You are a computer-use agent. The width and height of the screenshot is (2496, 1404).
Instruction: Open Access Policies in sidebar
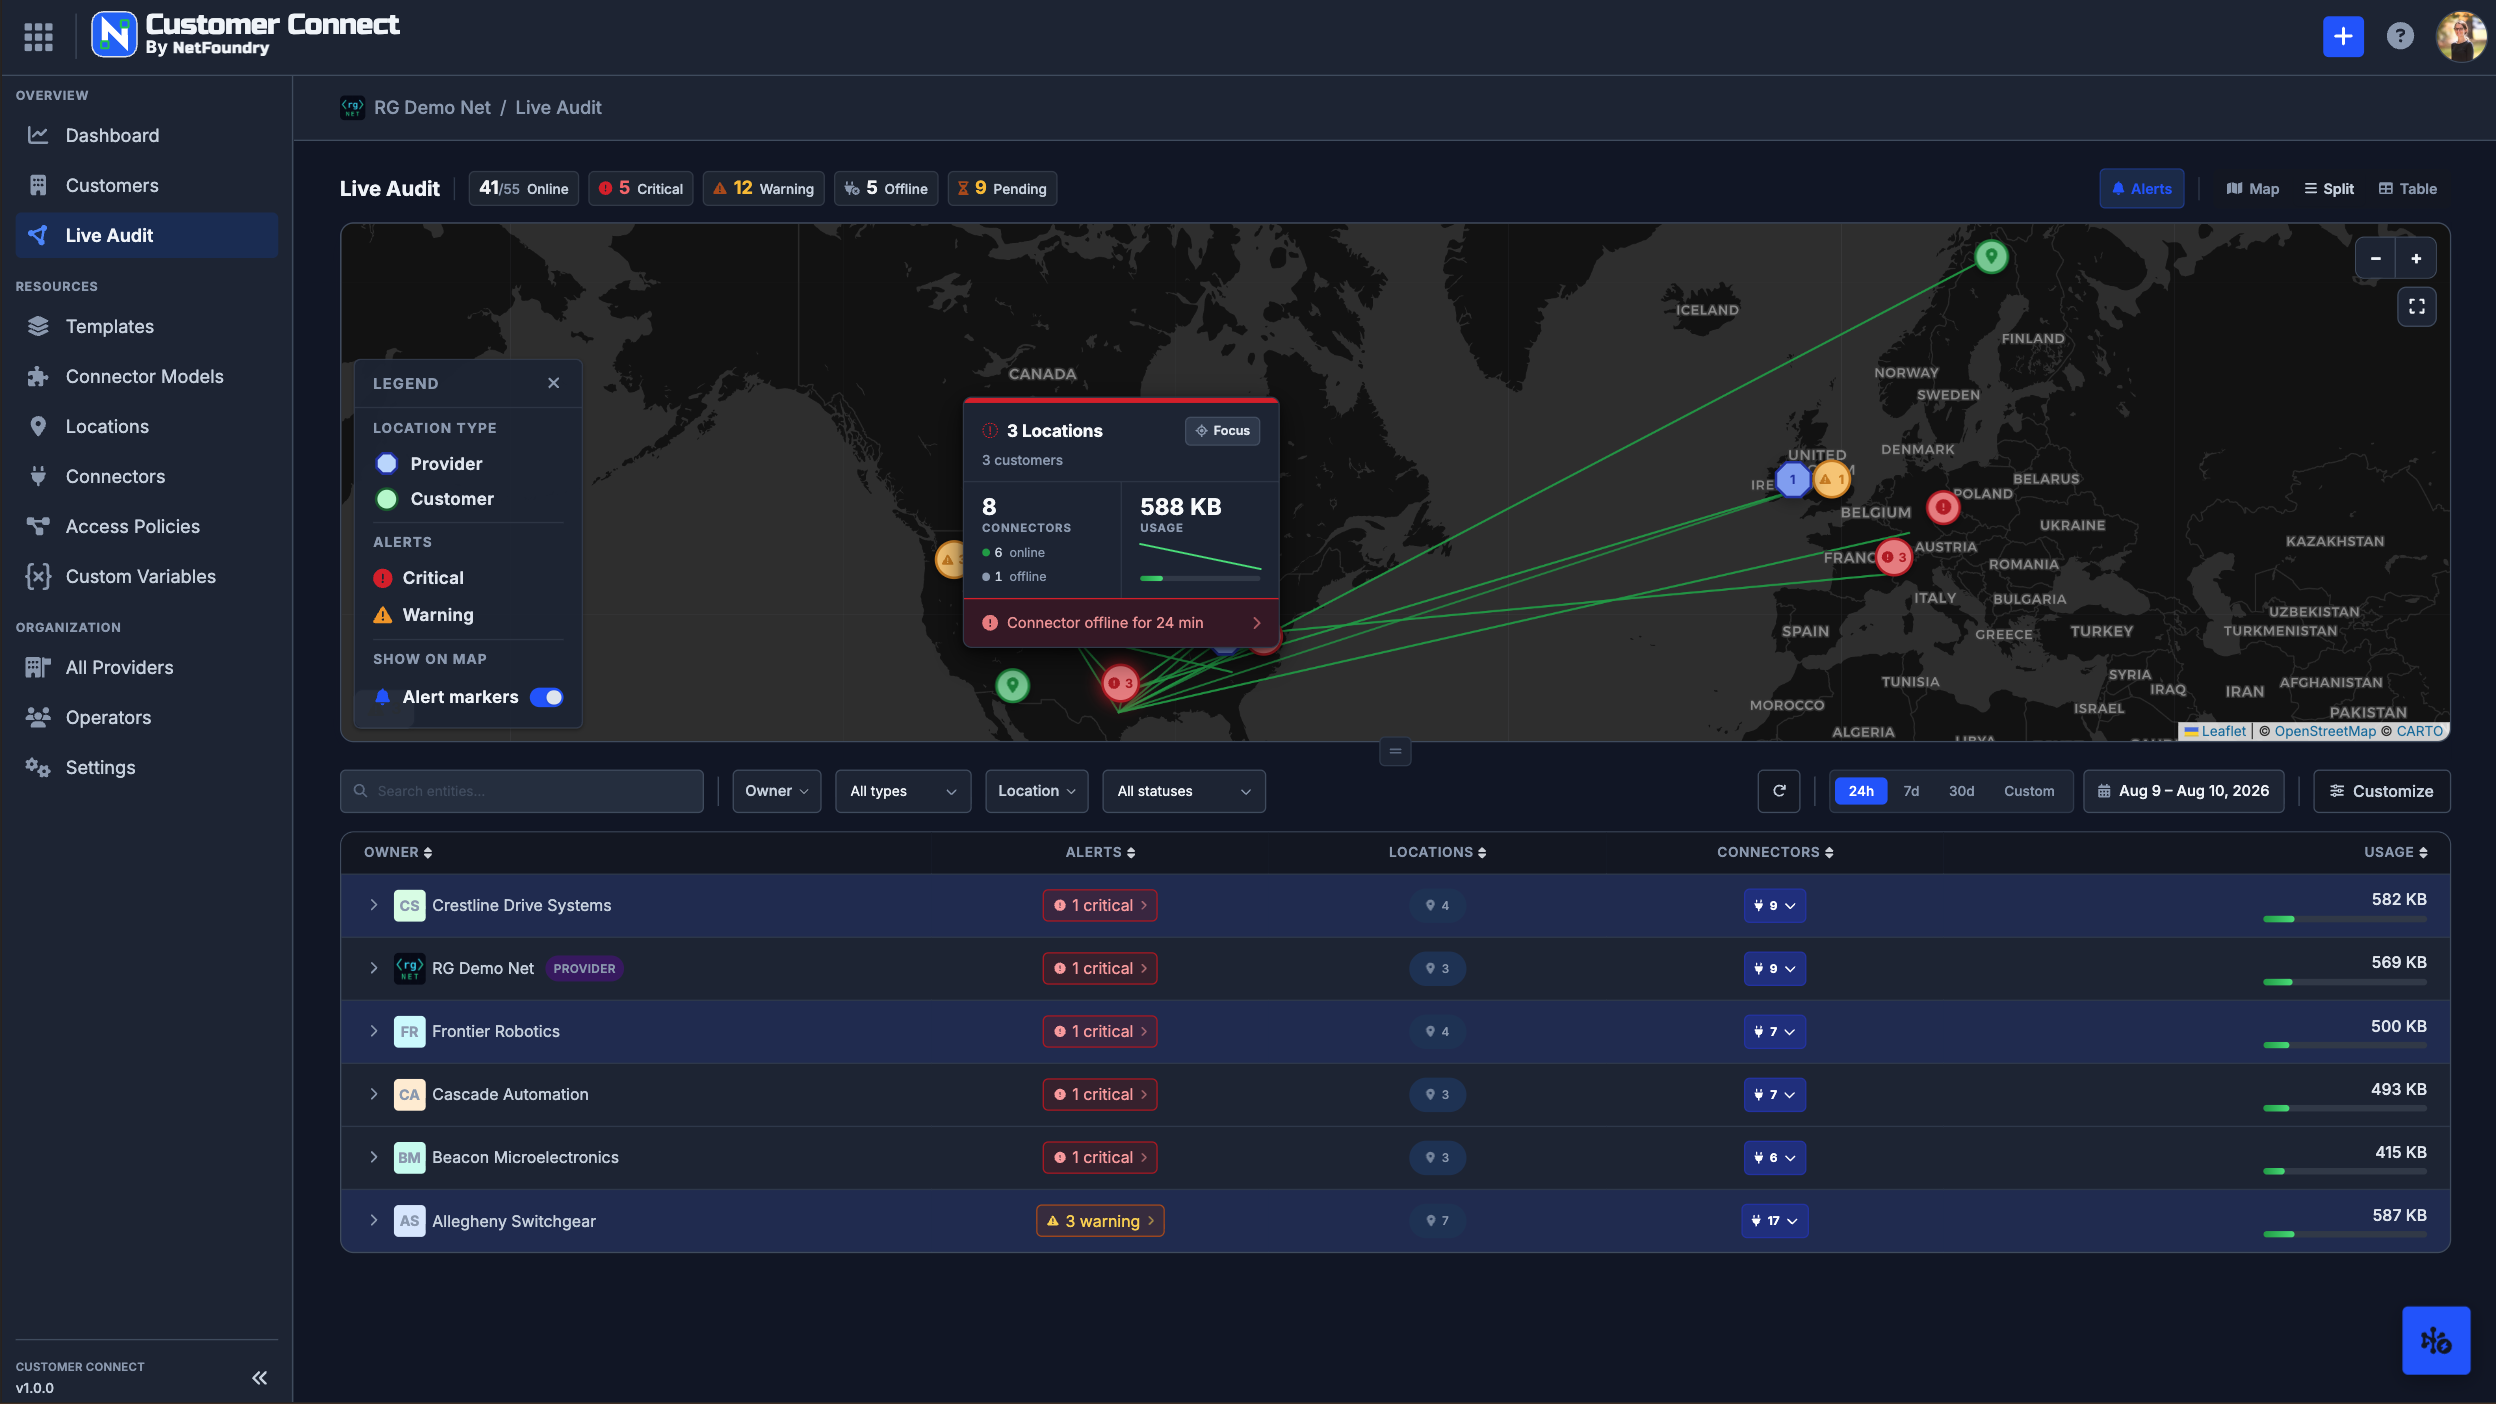(147, 526)
